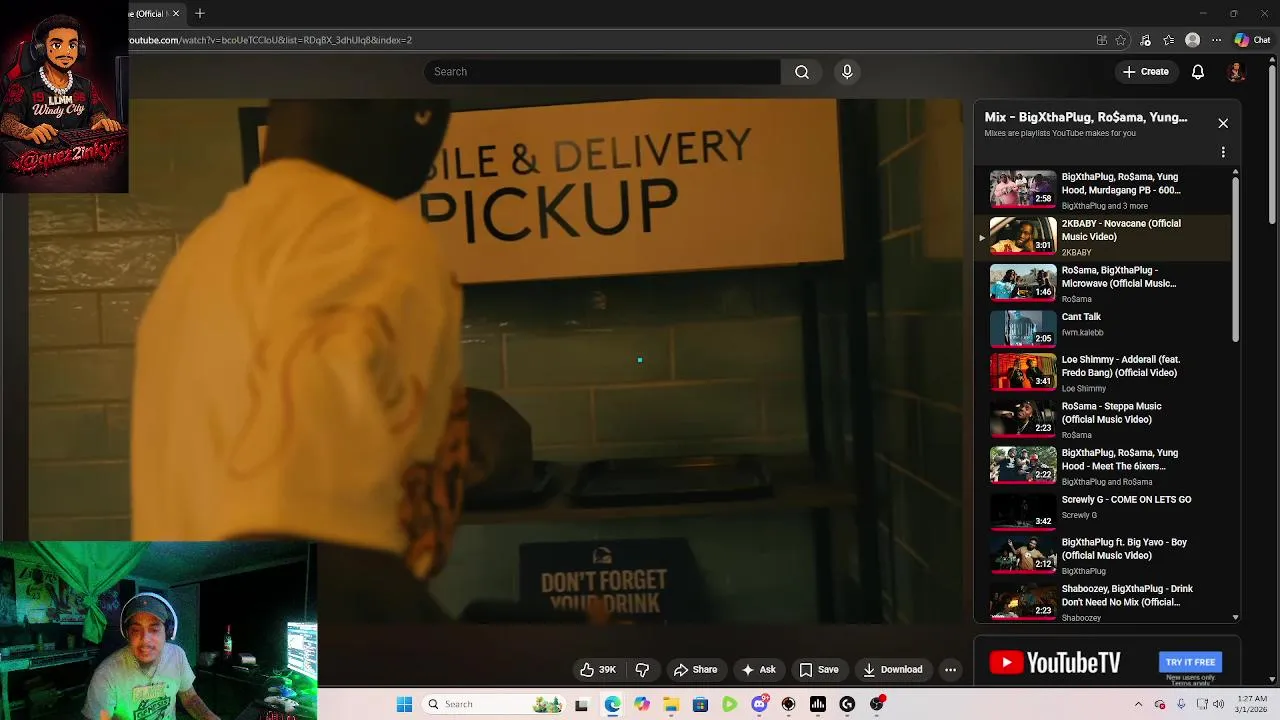Open browser app-available icon in address bar
The width and height of the screenshot is (1280, 720).
(x=1101, y=40)
